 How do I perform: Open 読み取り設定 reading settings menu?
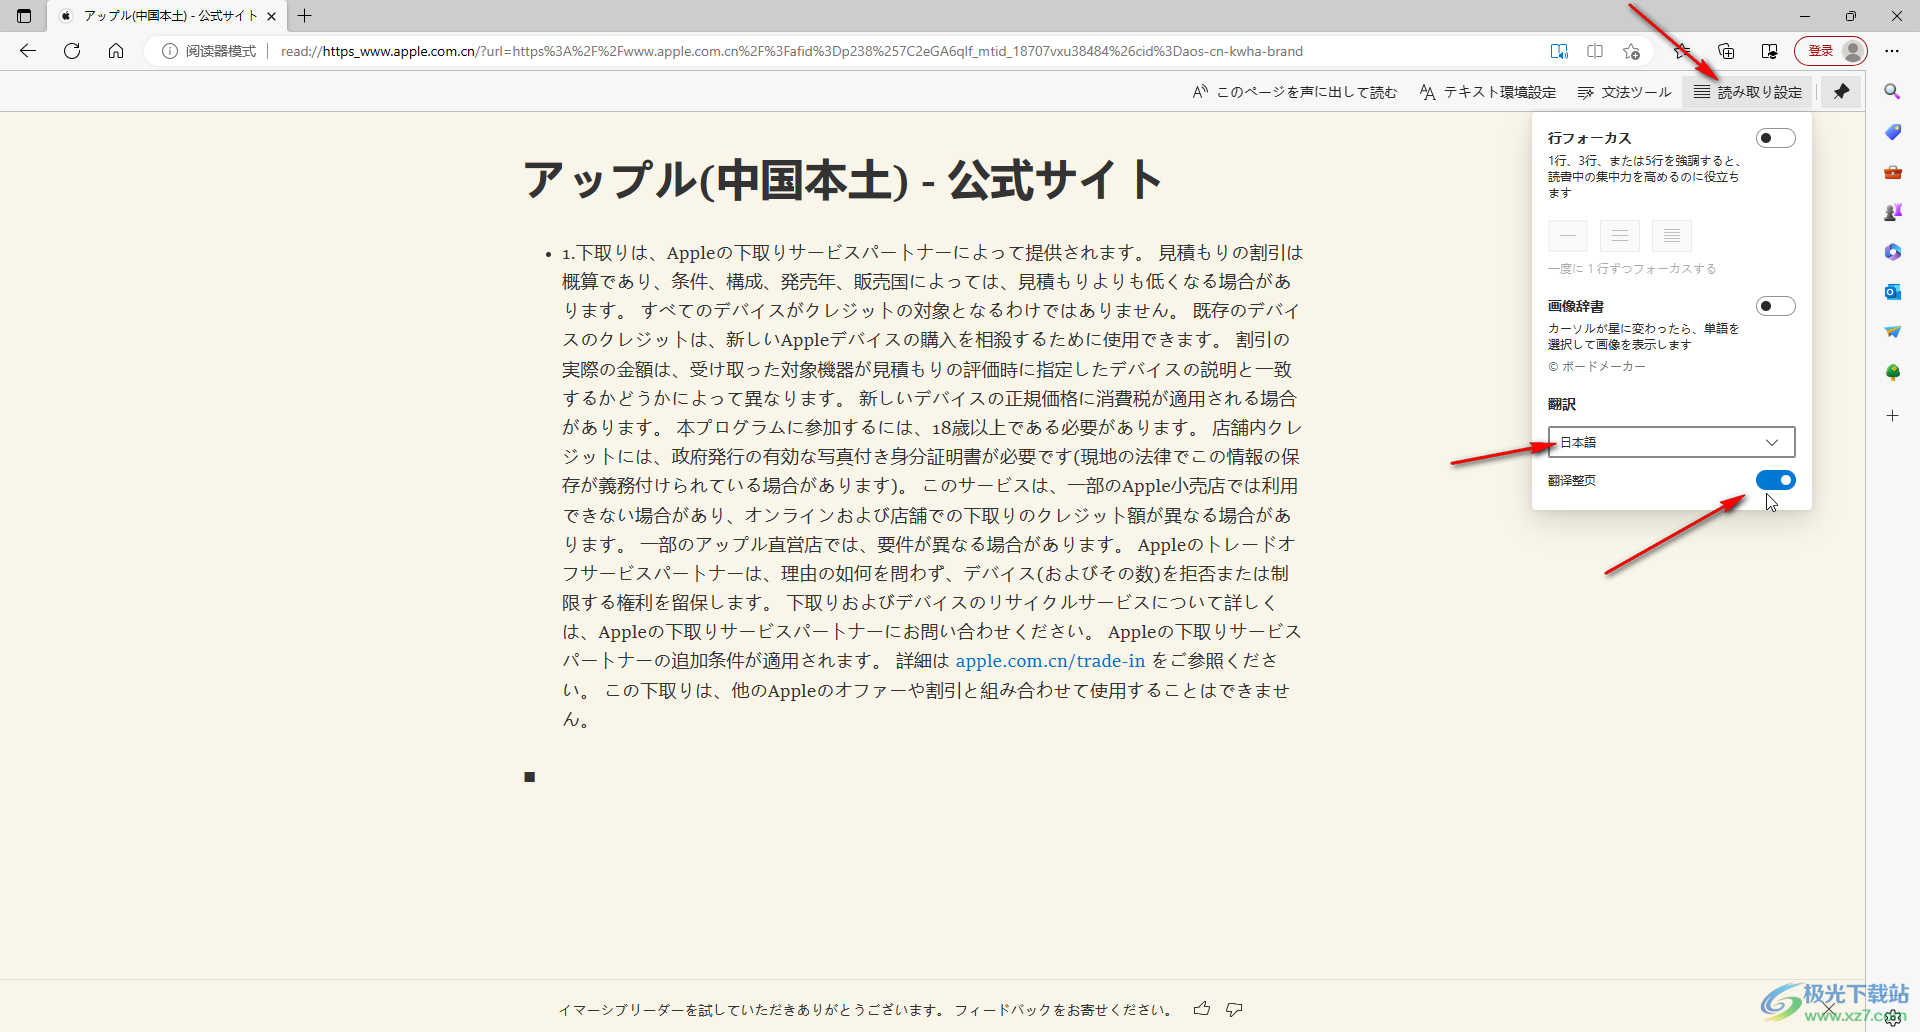1748,92
